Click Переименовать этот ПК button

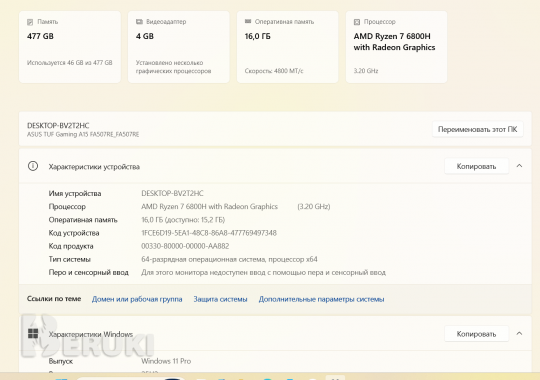[x=477, y=129]
